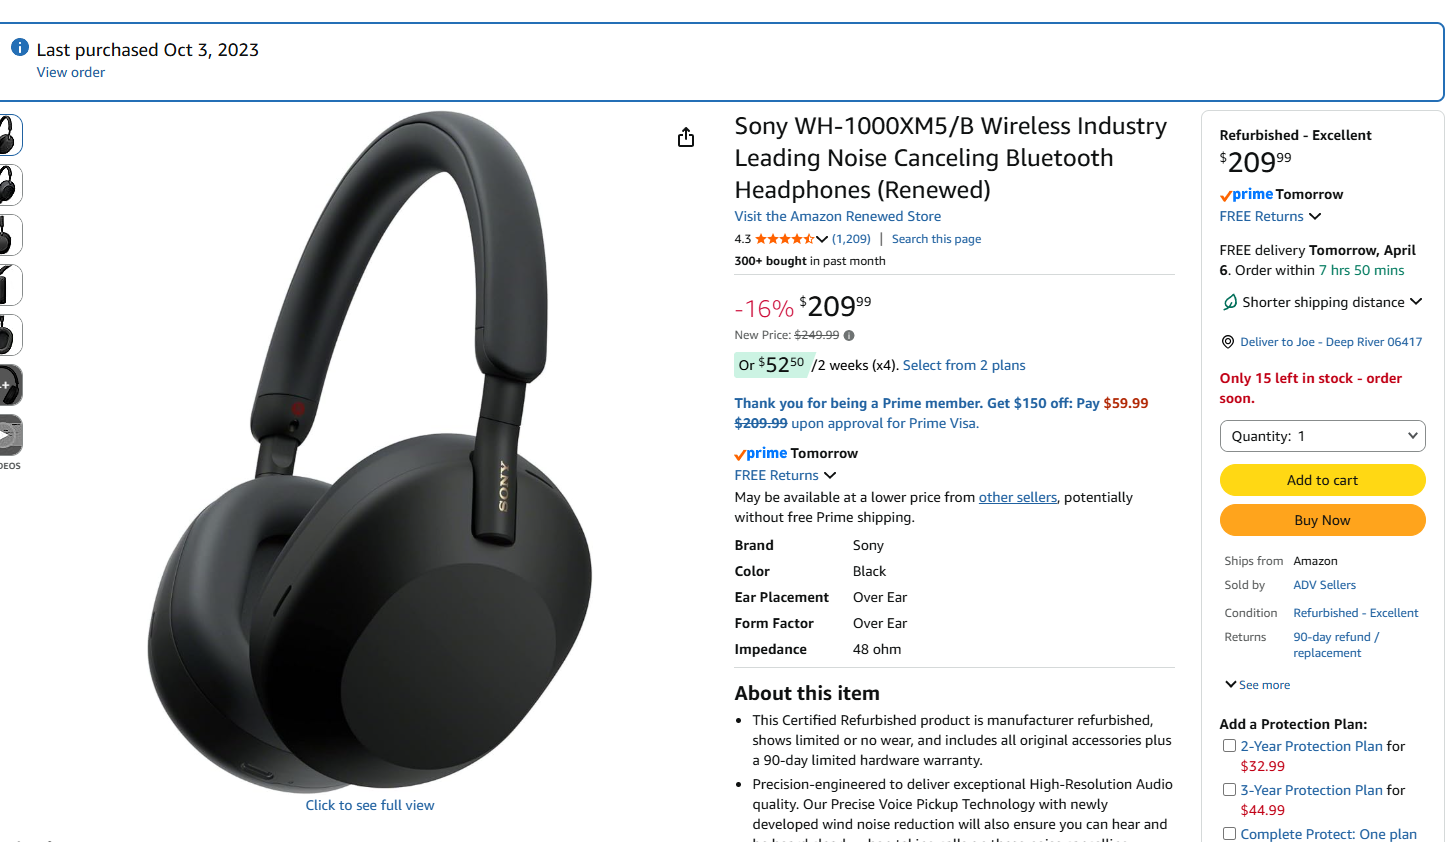This screenshot has height=842, width=1446.
Task: Click the share icon above product image
Action: 686,137
